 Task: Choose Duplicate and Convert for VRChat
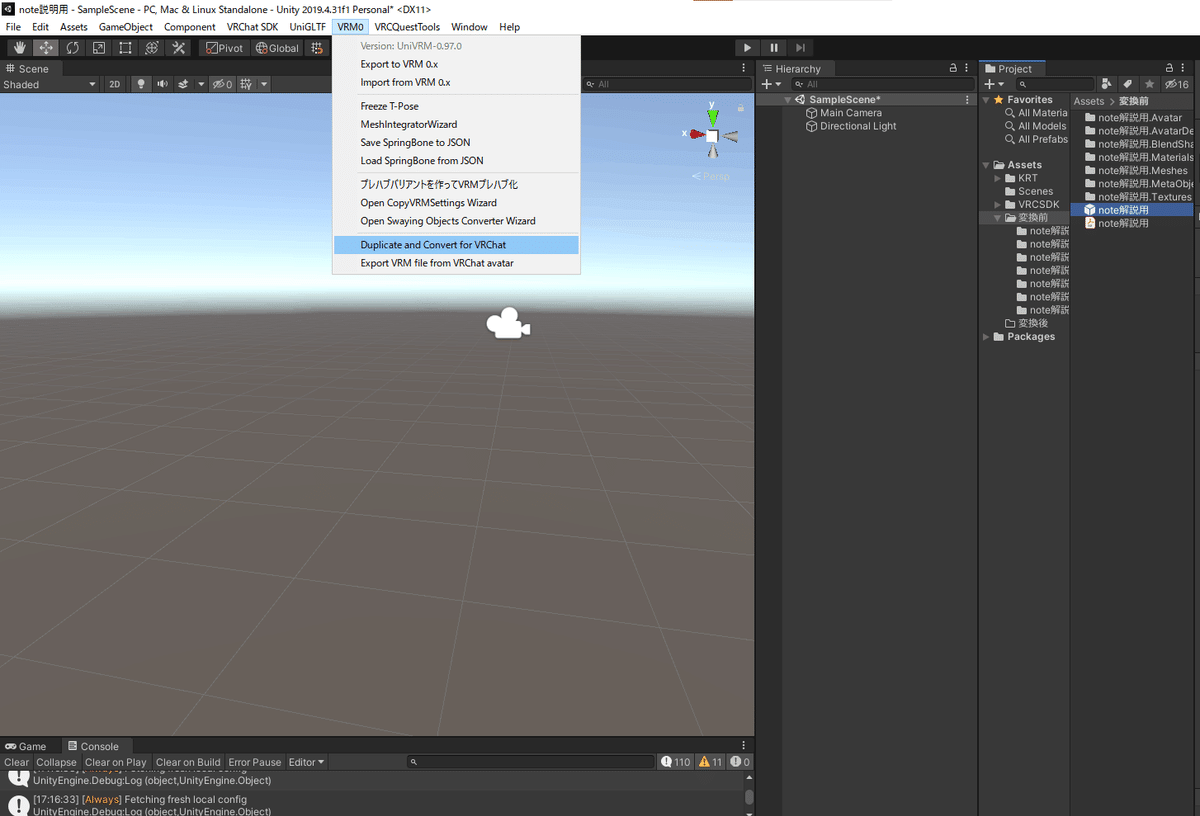click(x=455, y=245)
